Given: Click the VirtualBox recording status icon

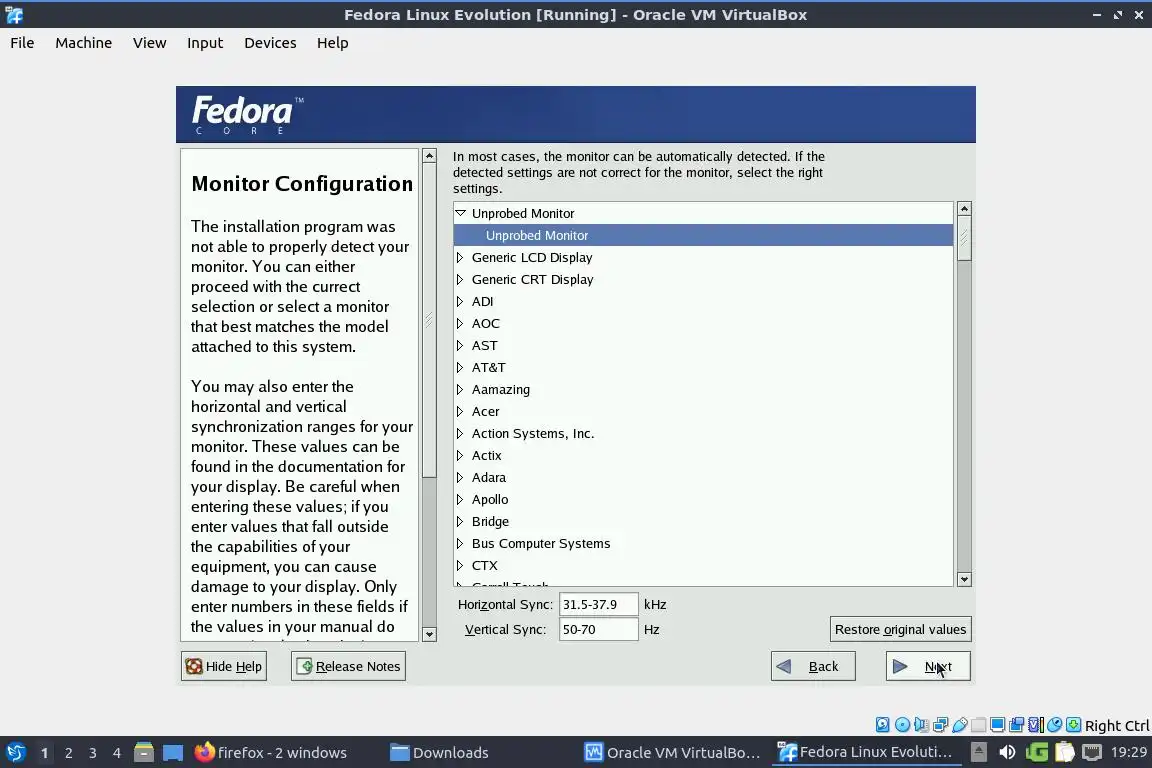Looking at the screenshot, I should (x=1017, y=725).
